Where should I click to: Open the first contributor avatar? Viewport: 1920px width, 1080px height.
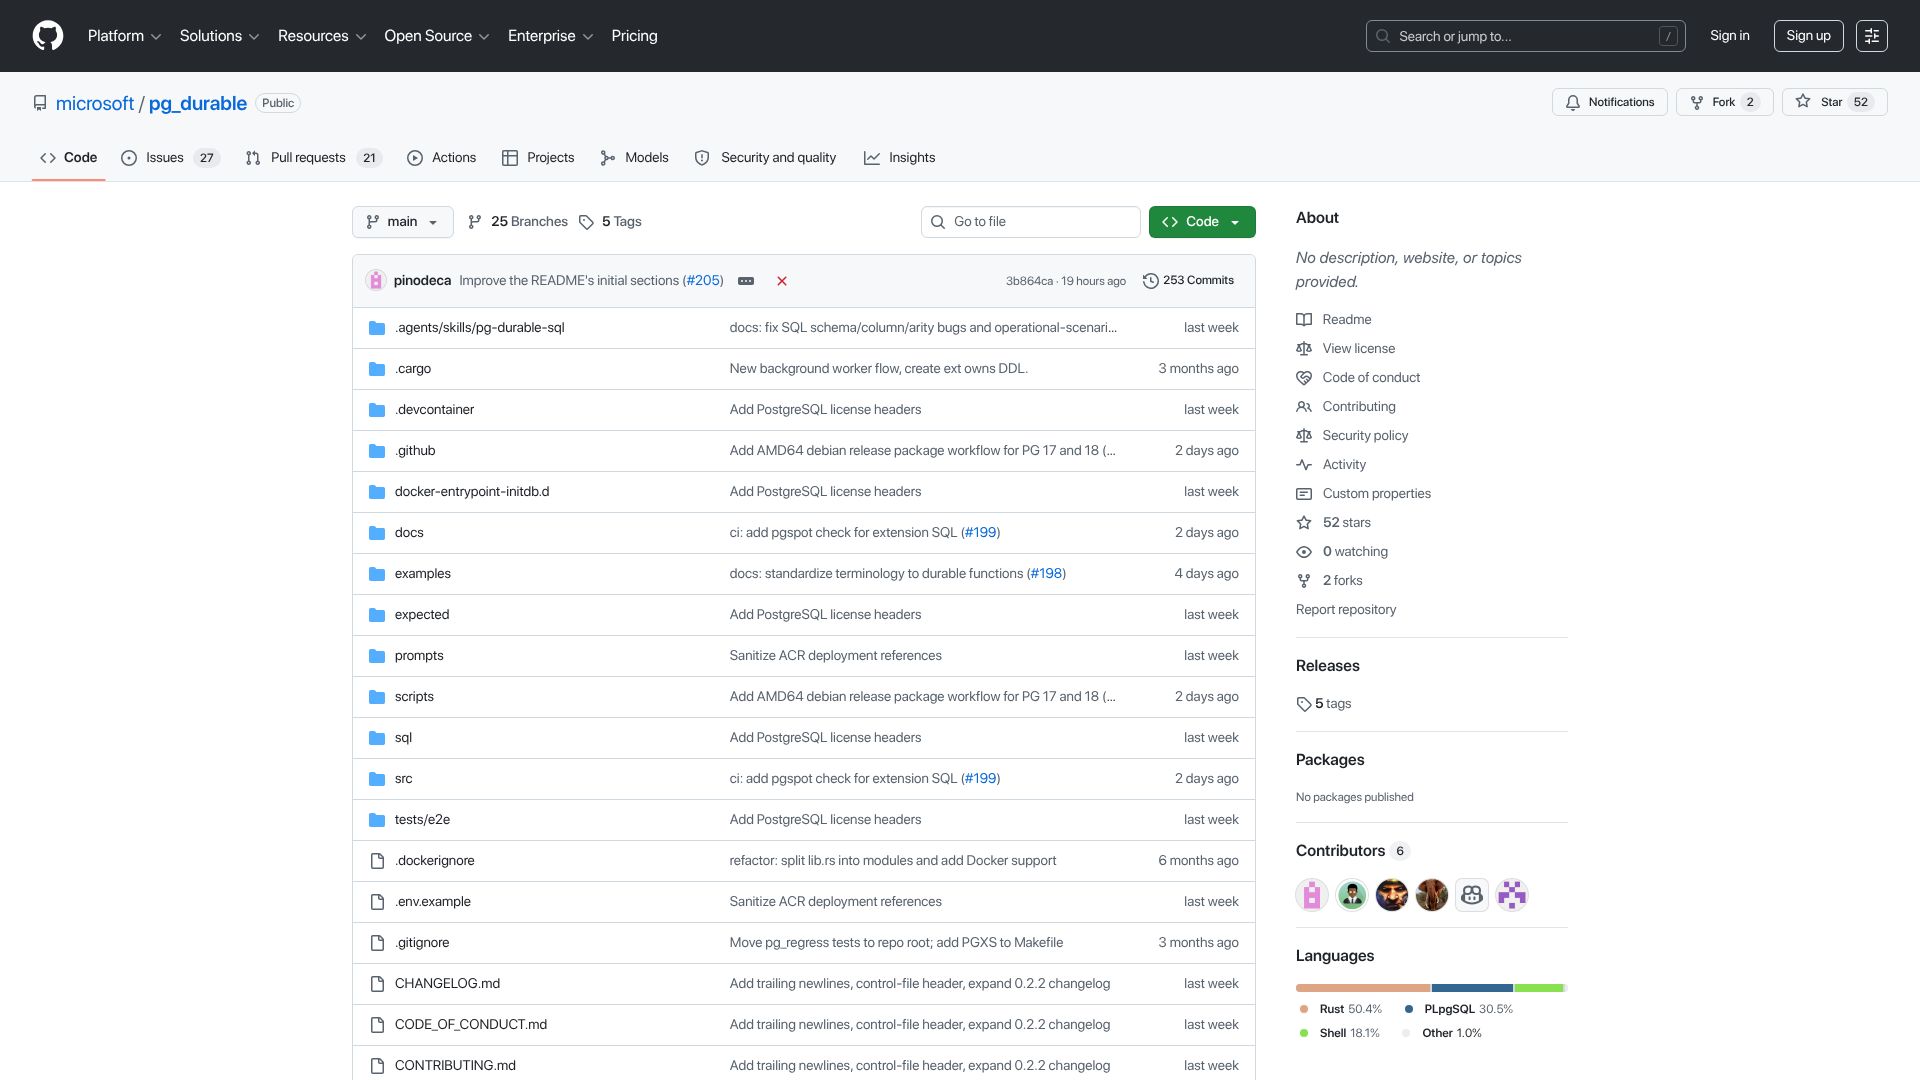pyautogui.click(x=1312, y=895)
